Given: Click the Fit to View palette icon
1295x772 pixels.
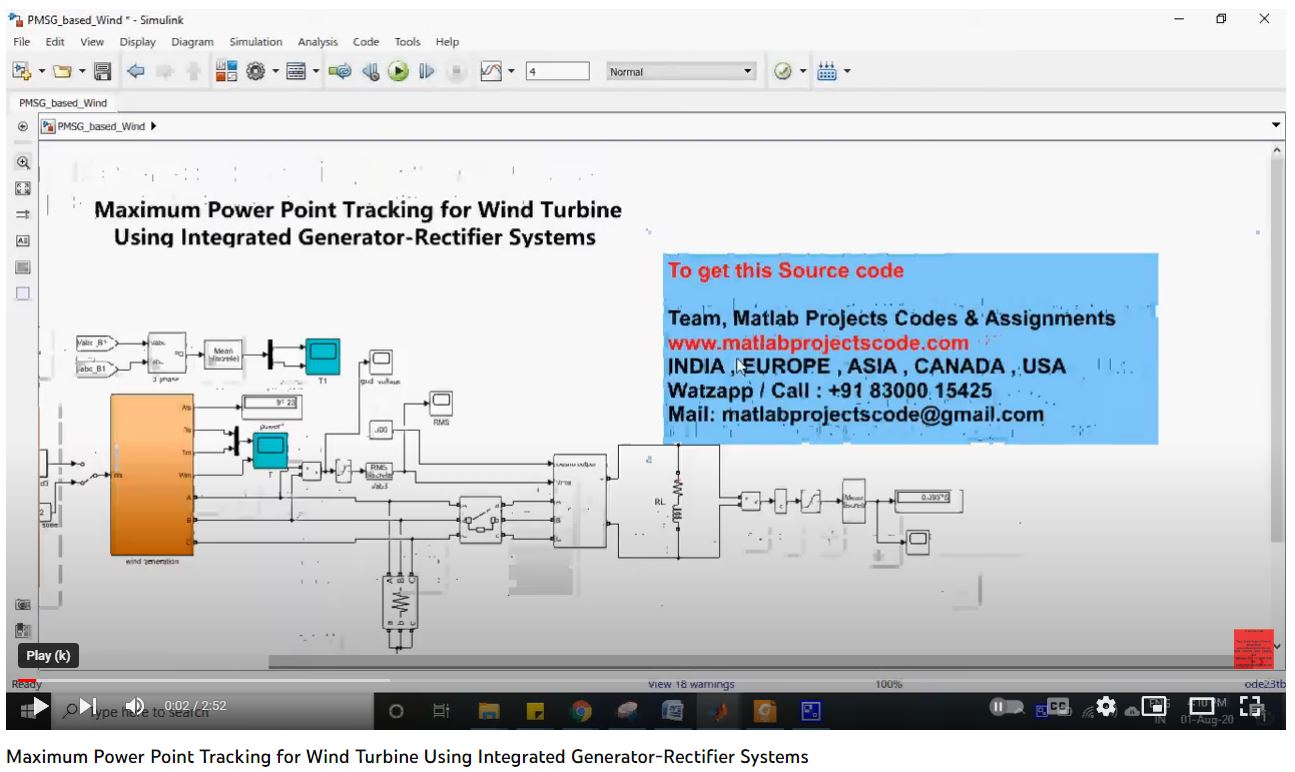Looking at the screenshot, I should click(23, 188).
